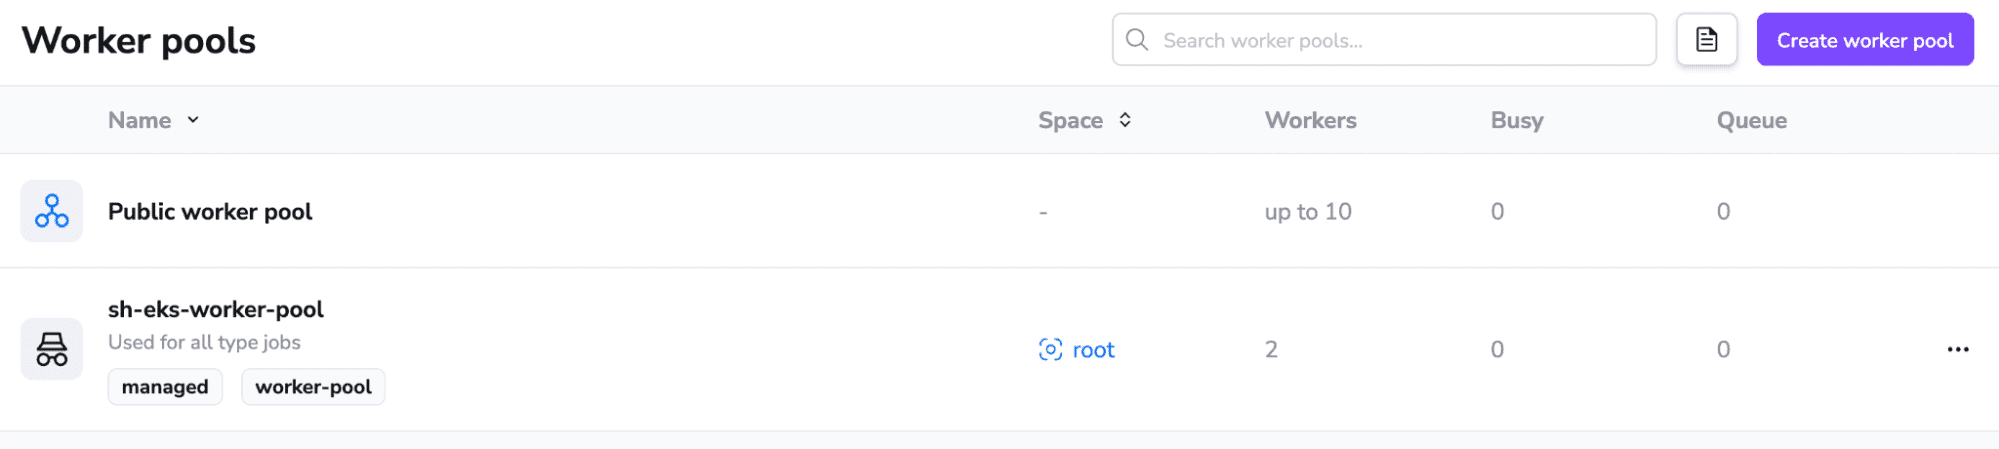Click the Space column header
1999x449 pixels.
[x=1070, y=120]
